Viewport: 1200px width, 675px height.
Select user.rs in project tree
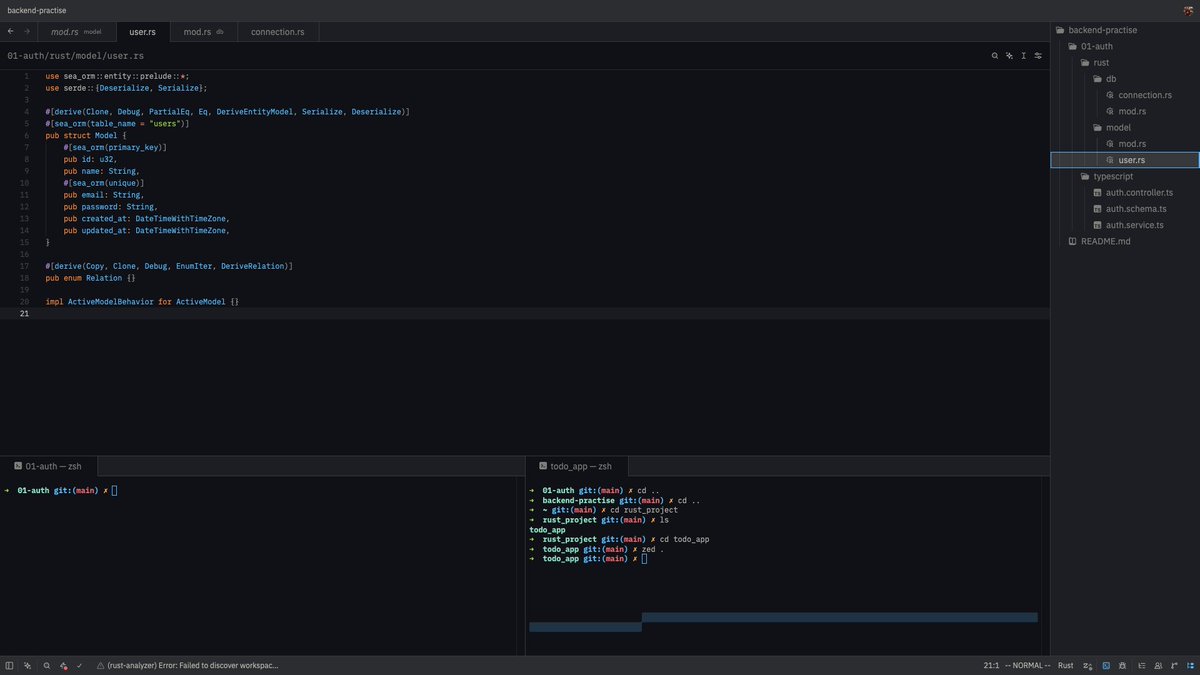[1125, 160]
